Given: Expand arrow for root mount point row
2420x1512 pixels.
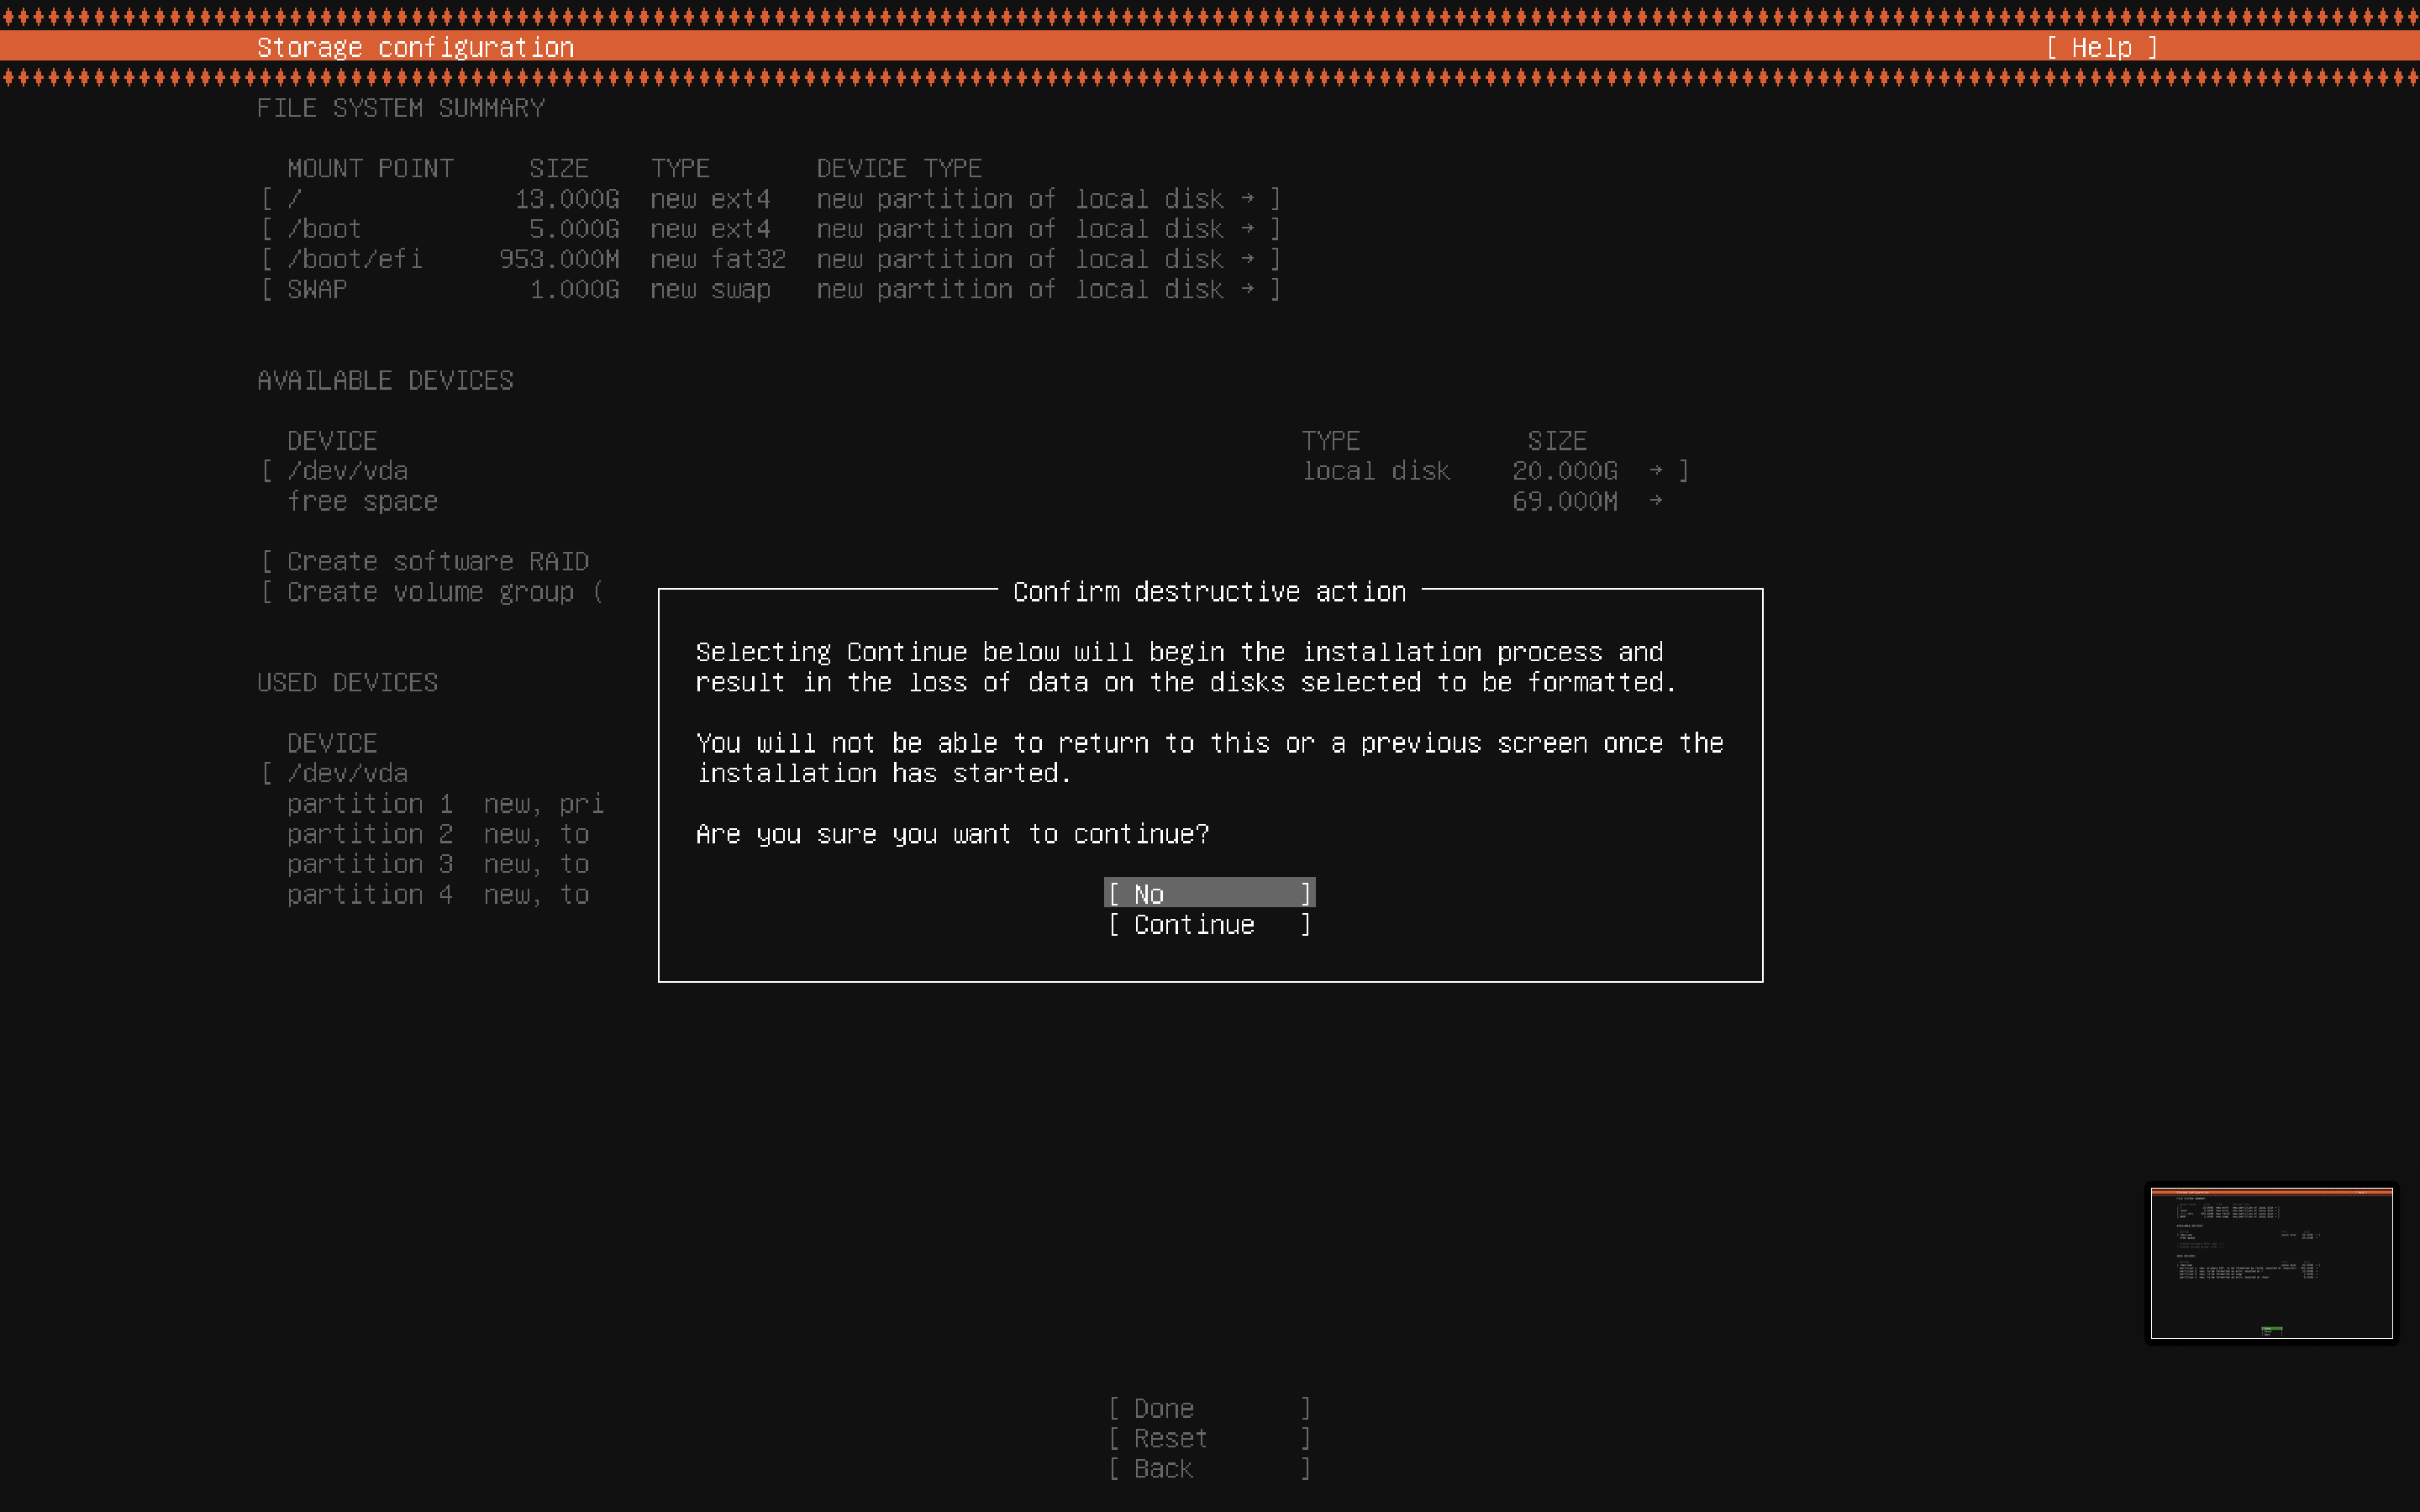Looking at the screenshot, I should [1247, 198].
